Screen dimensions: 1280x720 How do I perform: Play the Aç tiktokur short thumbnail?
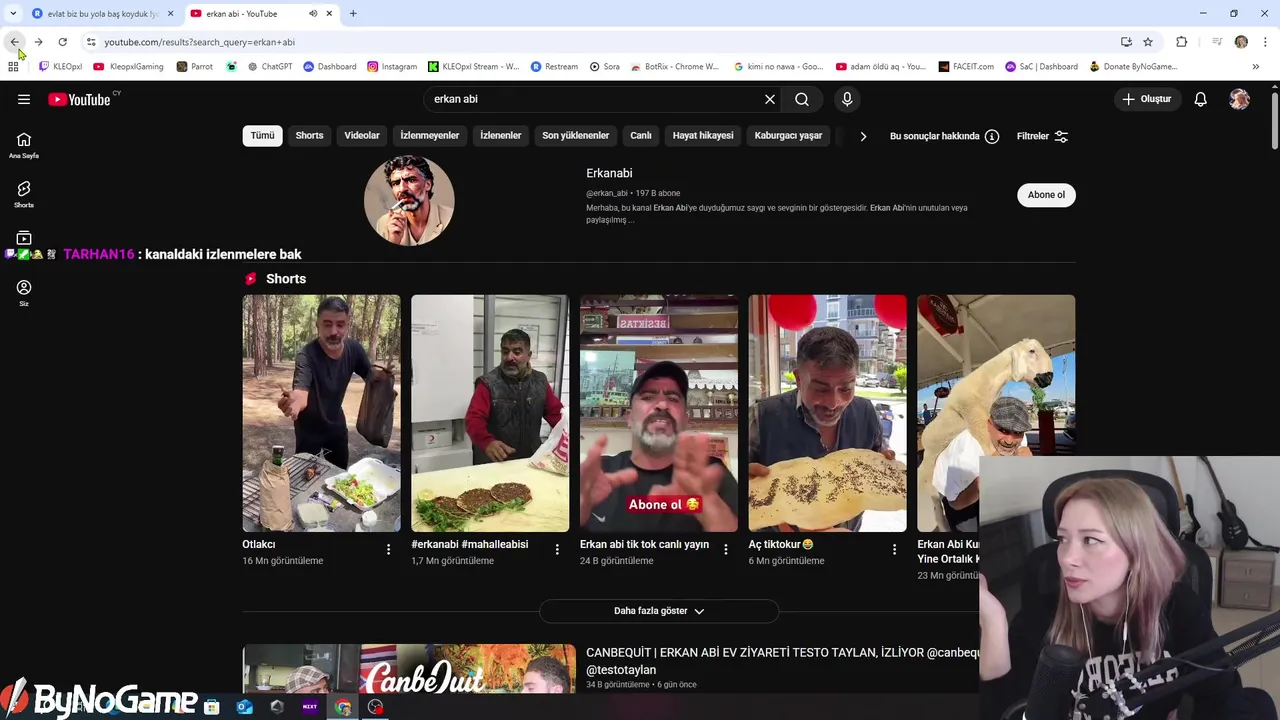828,413
